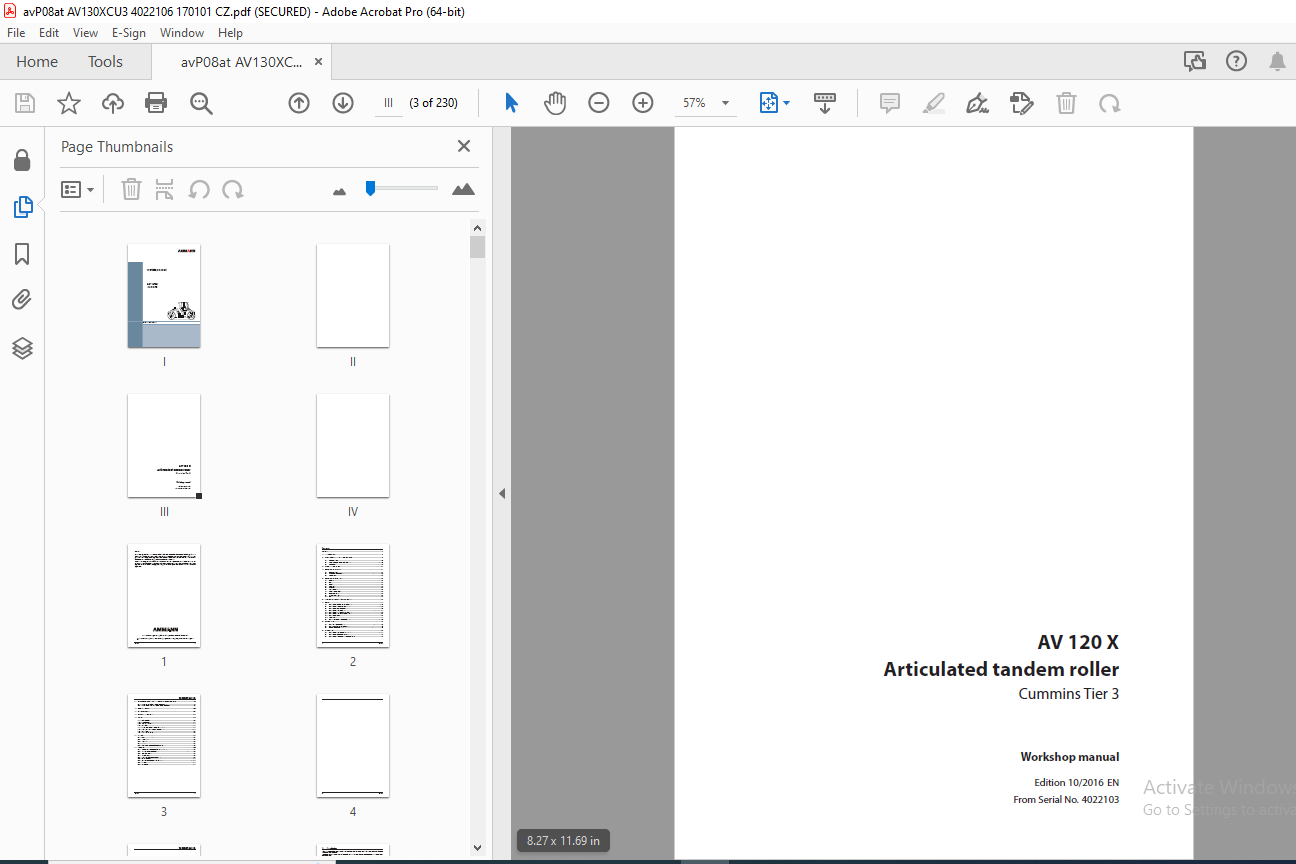Click the thumbnails panel scroll down arrow
The width and height of the screenshot is (1296, 864).
(478, 848)
